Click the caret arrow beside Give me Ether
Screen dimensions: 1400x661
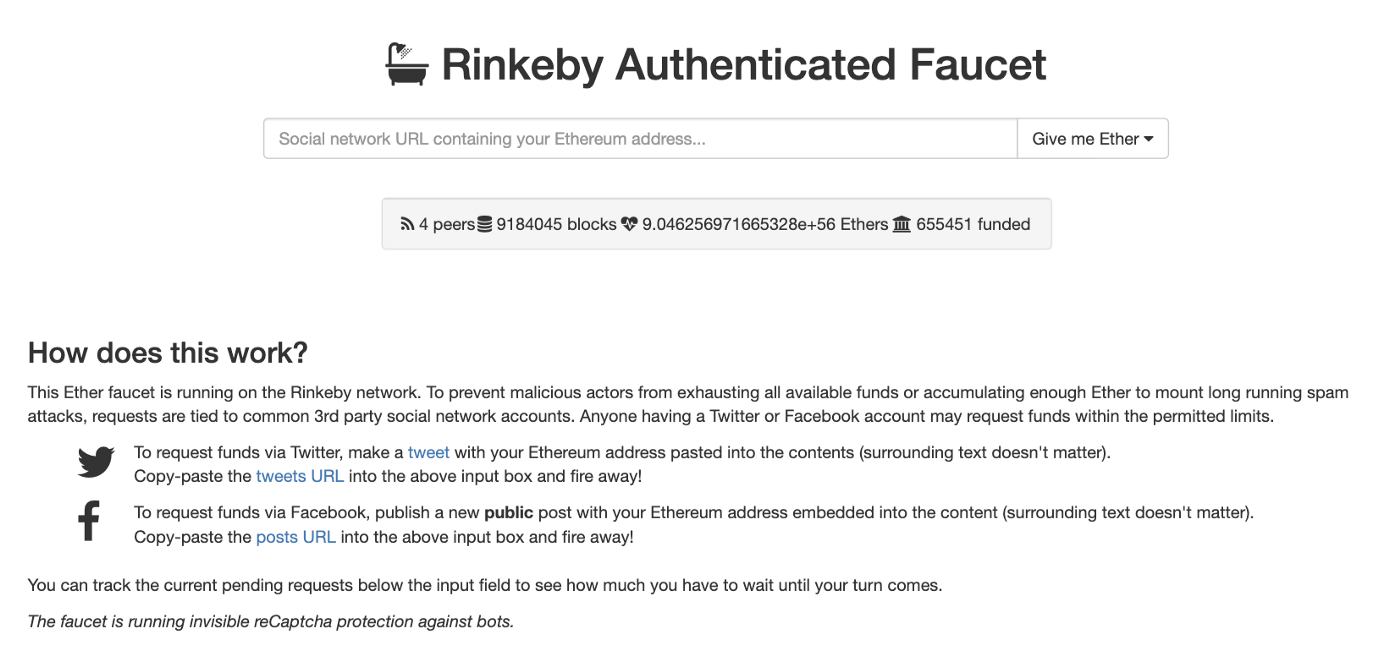(x=1149, y=139)
